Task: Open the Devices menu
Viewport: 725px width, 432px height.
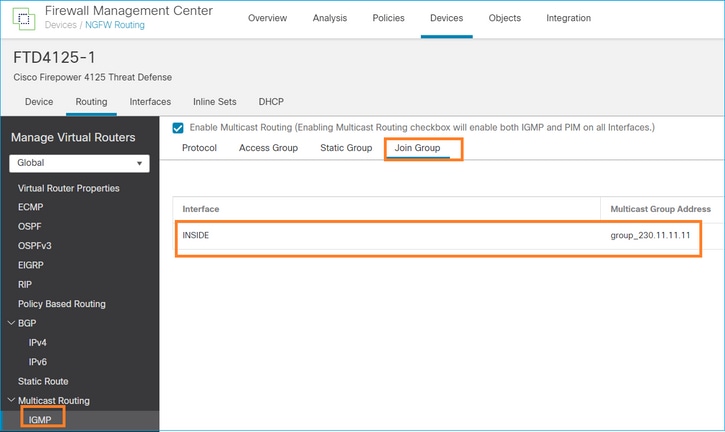Action: 446,18
